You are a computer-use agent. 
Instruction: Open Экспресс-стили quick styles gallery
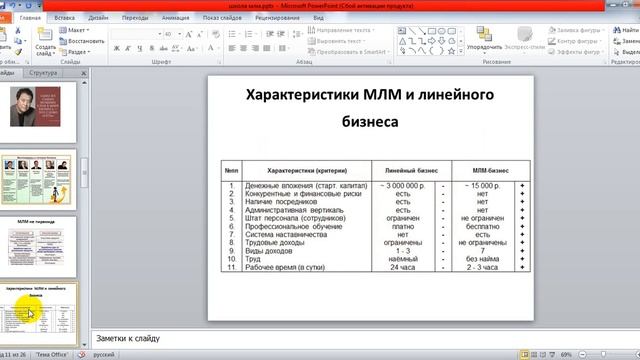click(x=525, y=39)
